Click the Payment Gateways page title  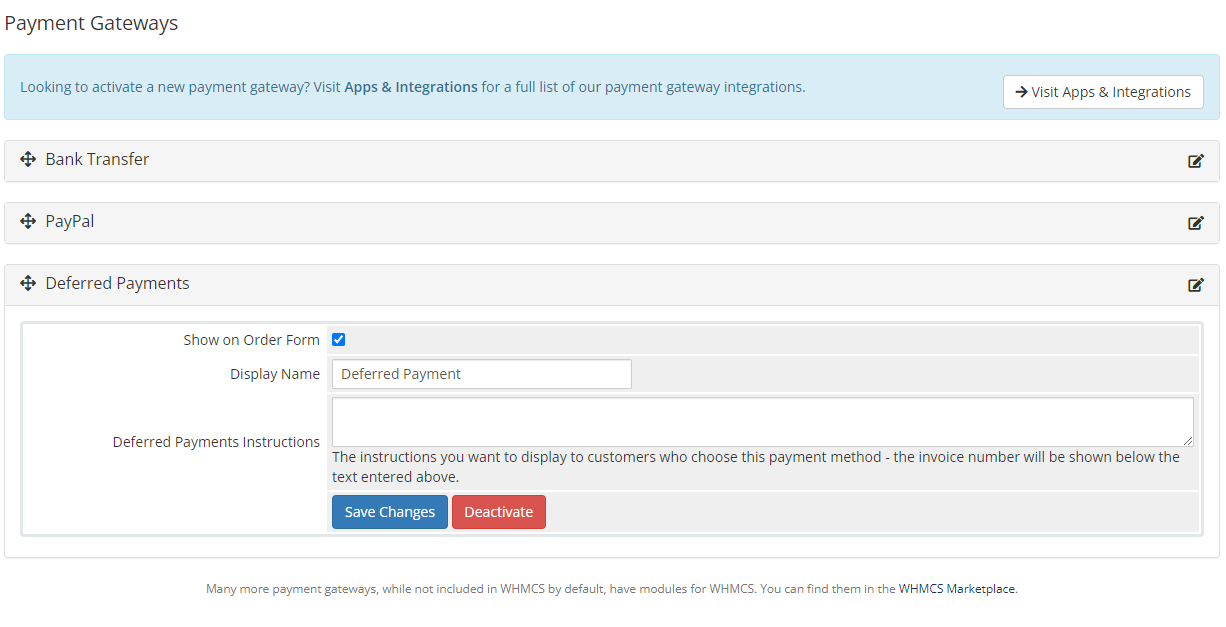coord(91,23)
